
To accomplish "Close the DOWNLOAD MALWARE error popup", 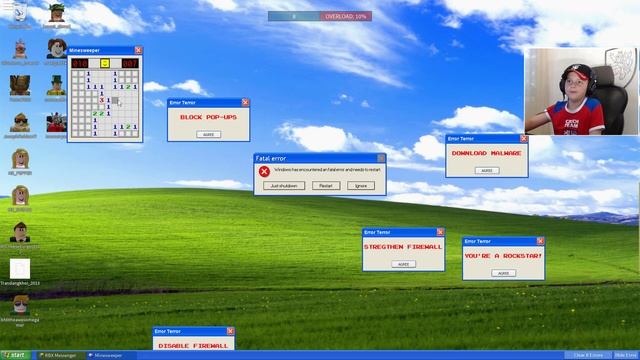I will click(524, 139).
